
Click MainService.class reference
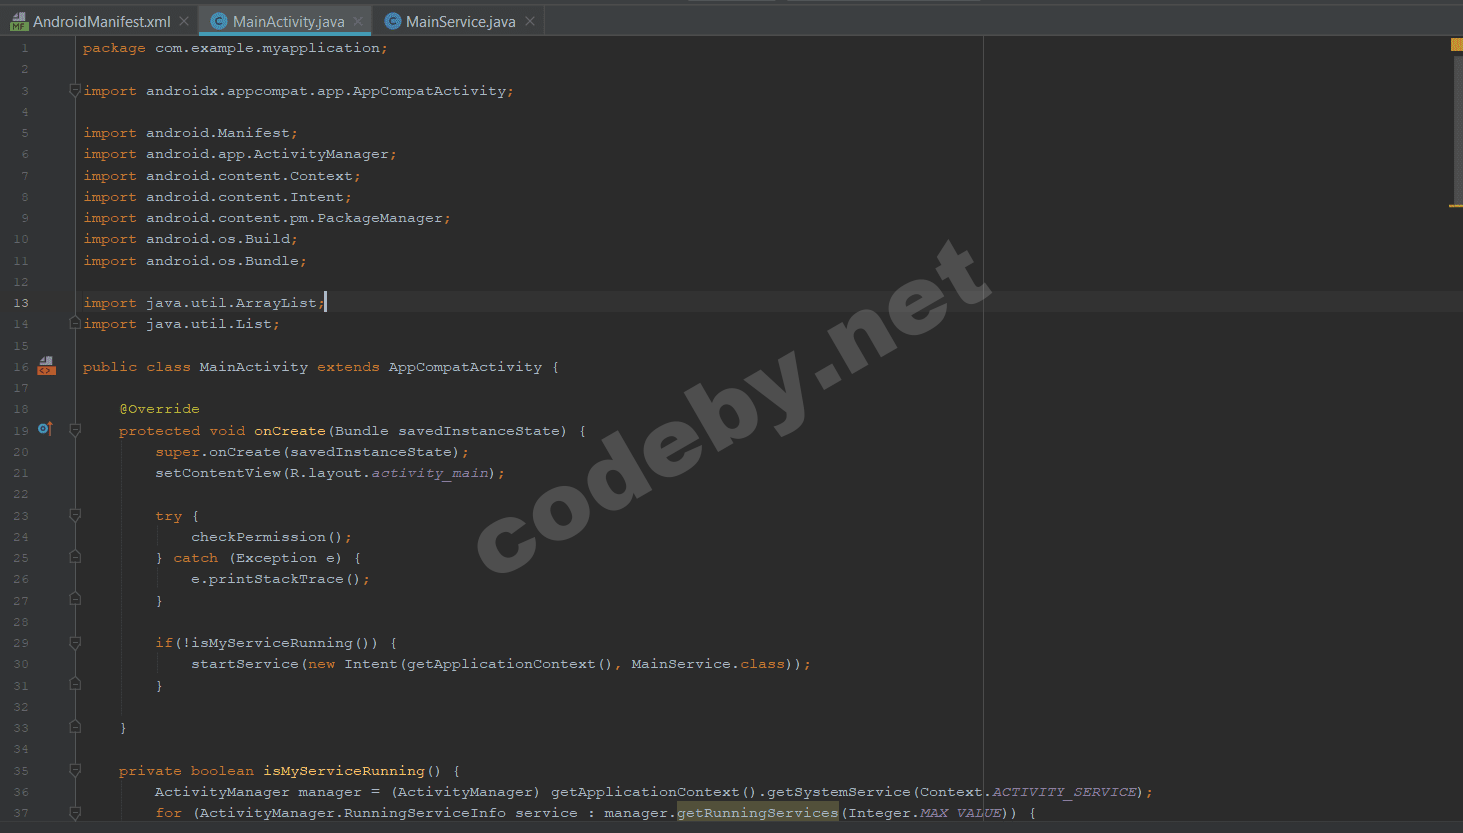click(x=708, y=664)
